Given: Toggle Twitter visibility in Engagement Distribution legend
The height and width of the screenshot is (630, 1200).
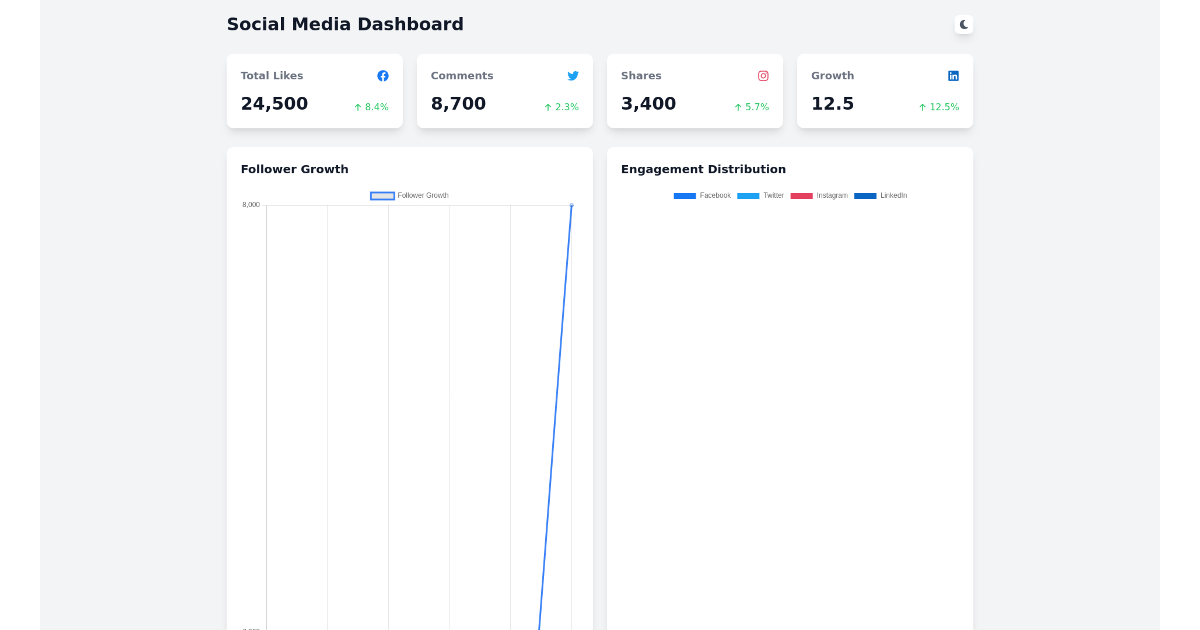Looking at the screenshot, I should (763, 196).
